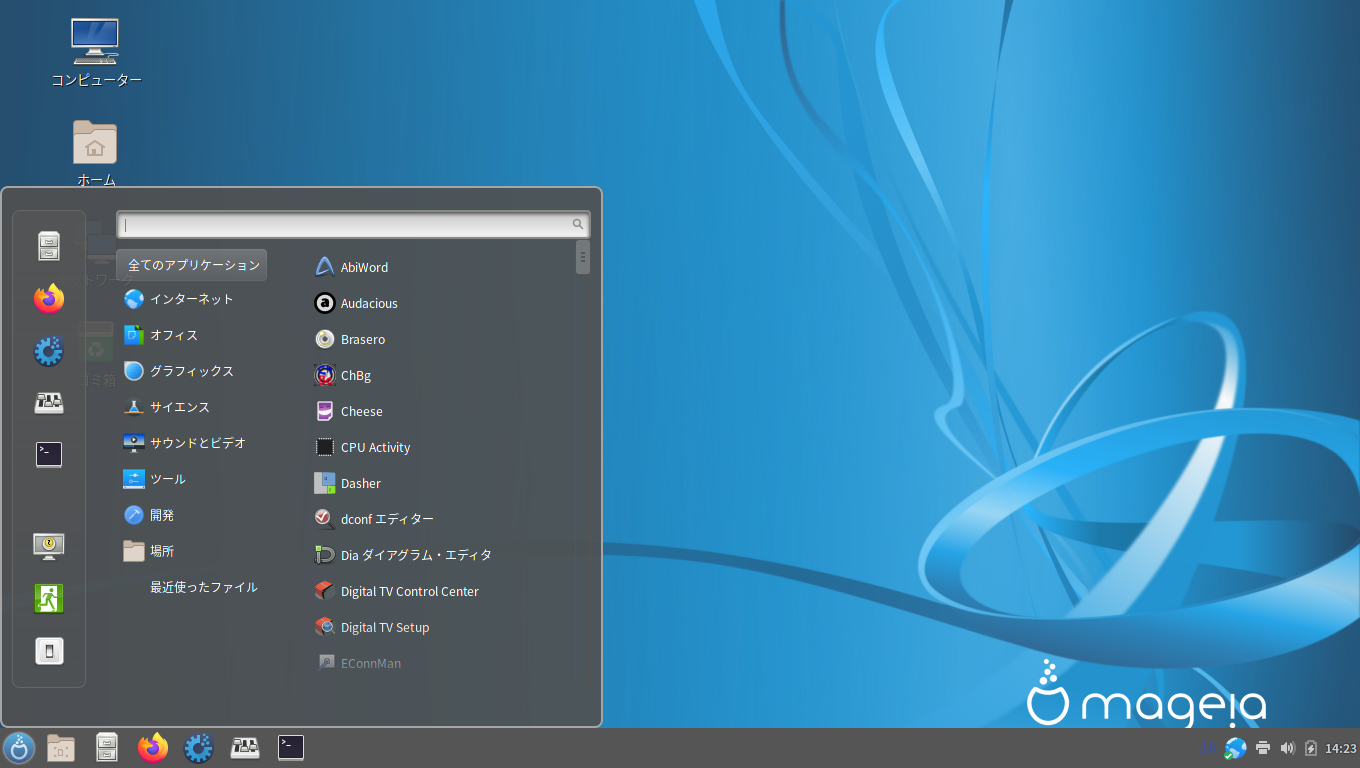
Task: Open dconf エディター
Action: point(374,519)
